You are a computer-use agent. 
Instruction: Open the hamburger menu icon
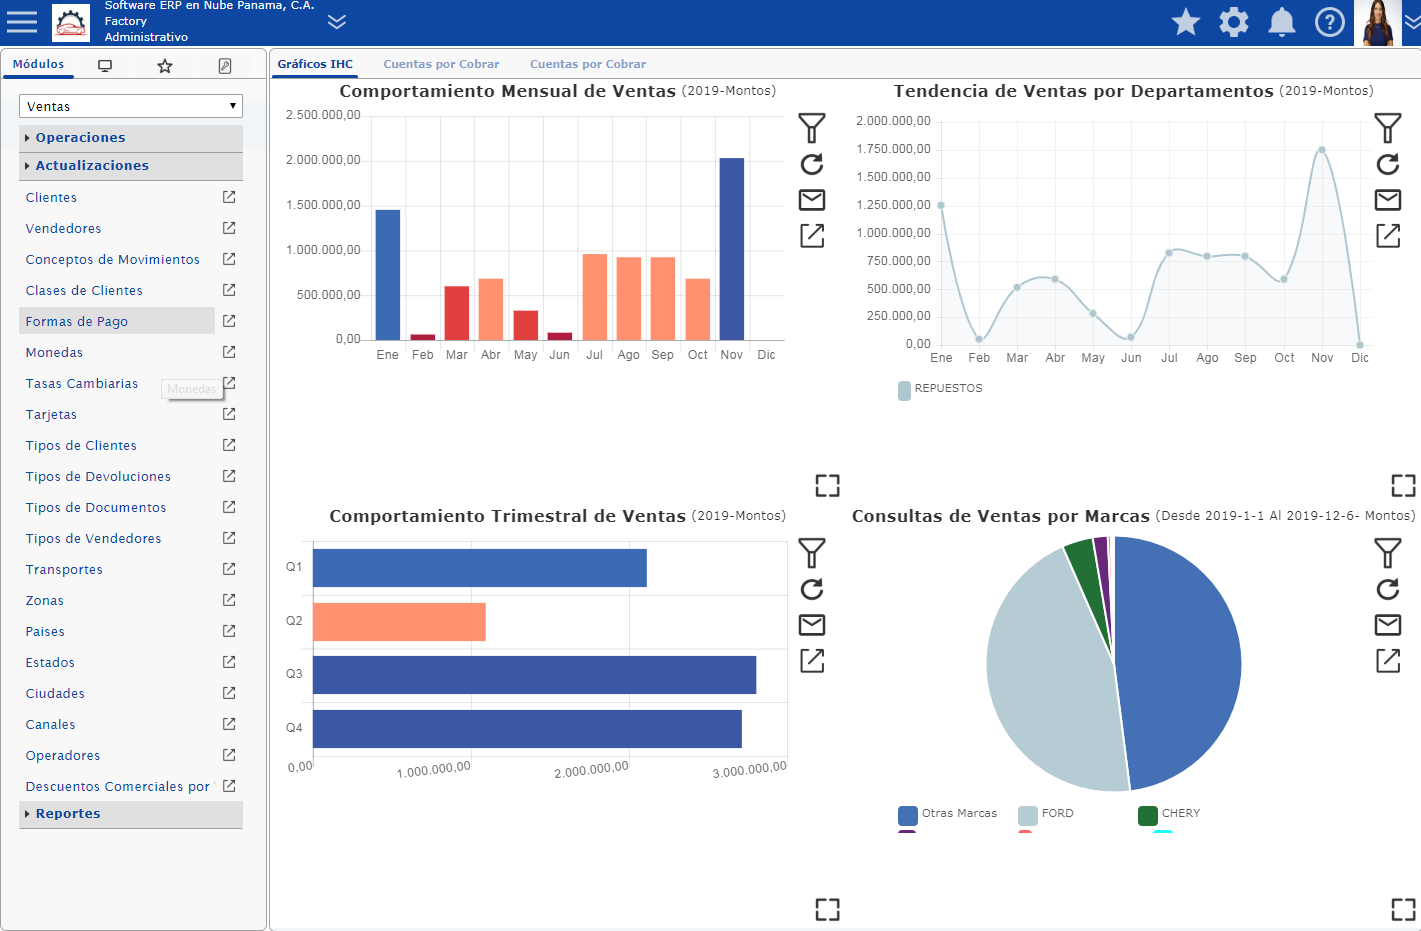pyautogui.click(x=22, y=22)
